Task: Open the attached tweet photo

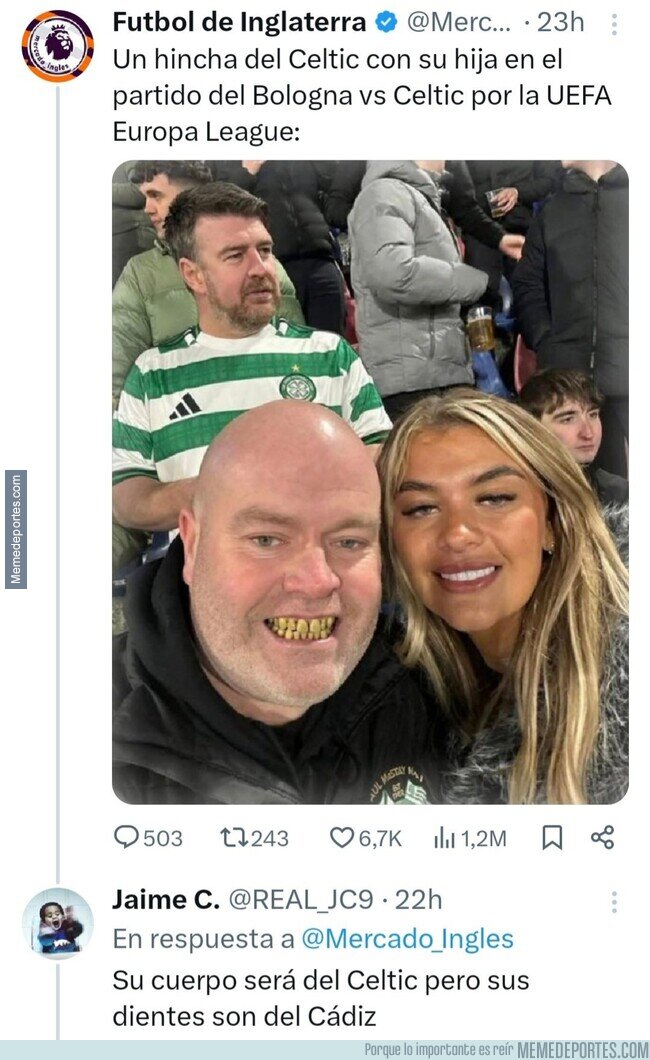Action: pyautogui.click(x=370, y=482)
